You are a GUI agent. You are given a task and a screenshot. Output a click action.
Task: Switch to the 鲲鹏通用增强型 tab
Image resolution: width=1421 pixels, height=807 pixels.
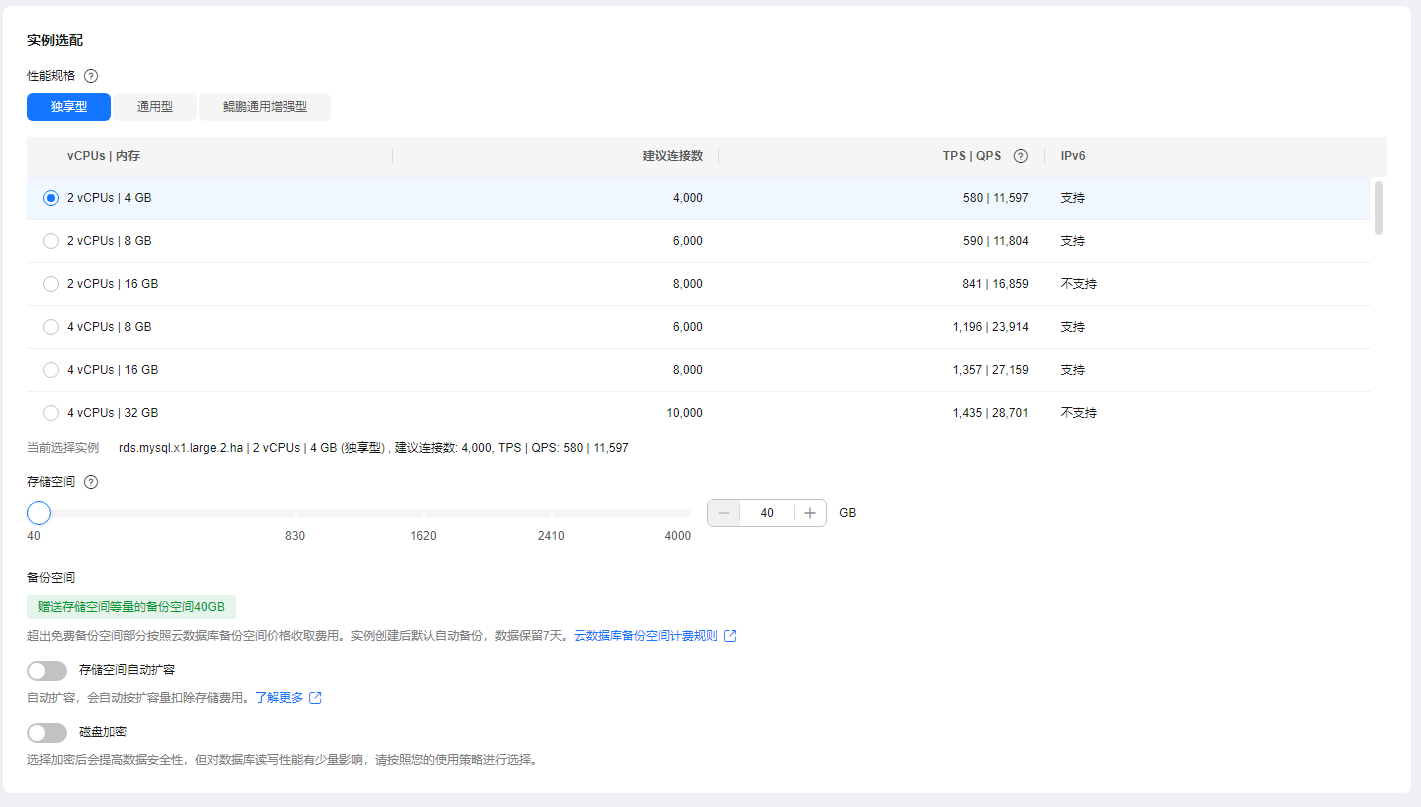pos(264,107)
